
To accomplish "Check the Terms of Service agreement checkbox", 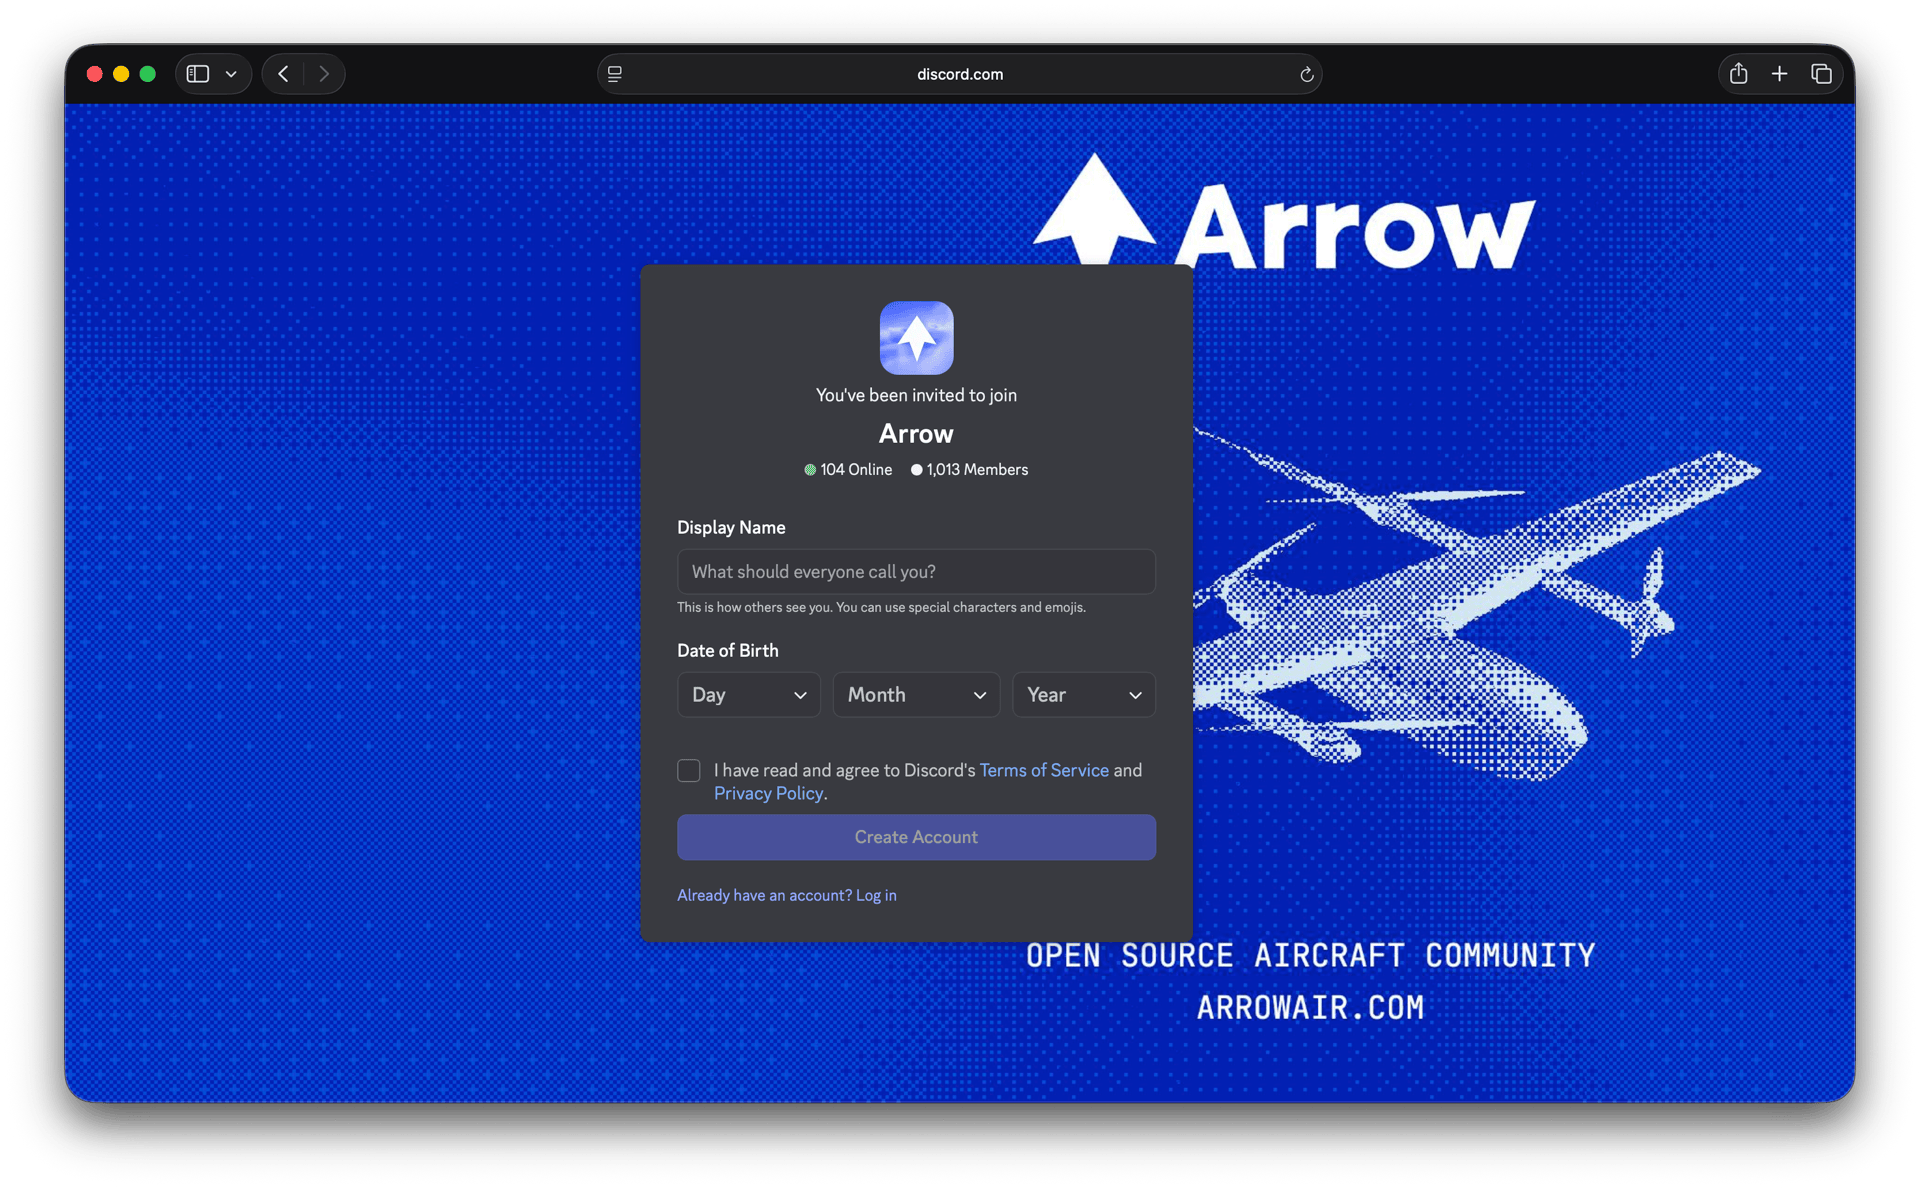I will tap(689, 770).
